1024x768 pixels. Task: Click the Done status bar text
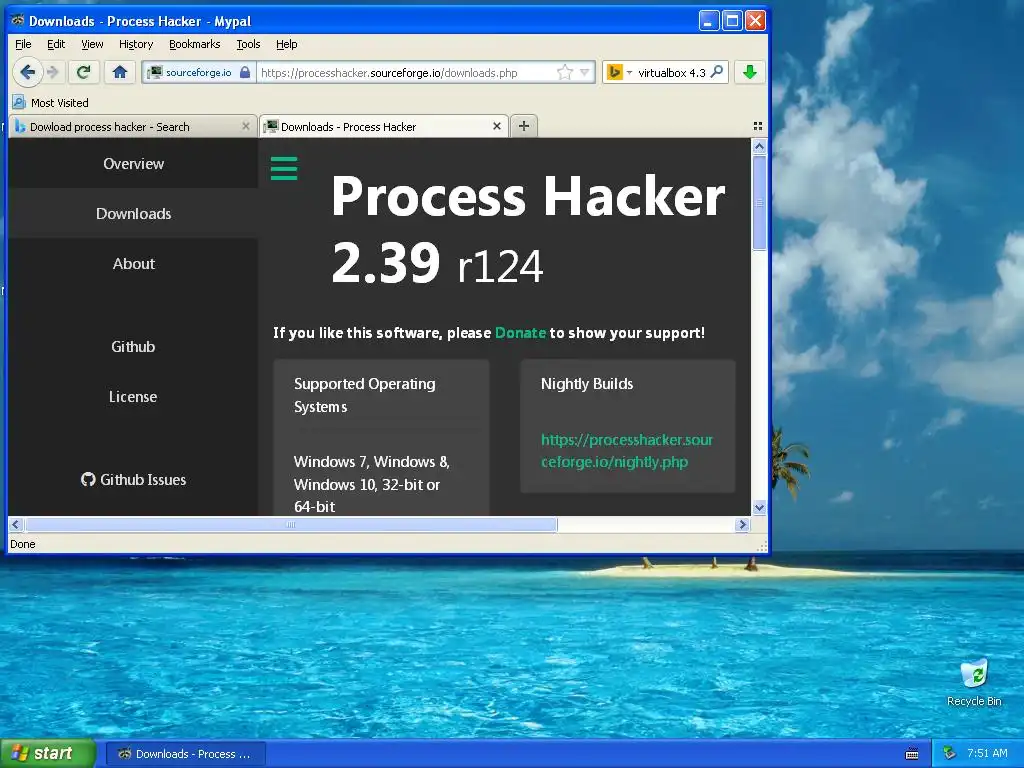[x=23, y=544]
